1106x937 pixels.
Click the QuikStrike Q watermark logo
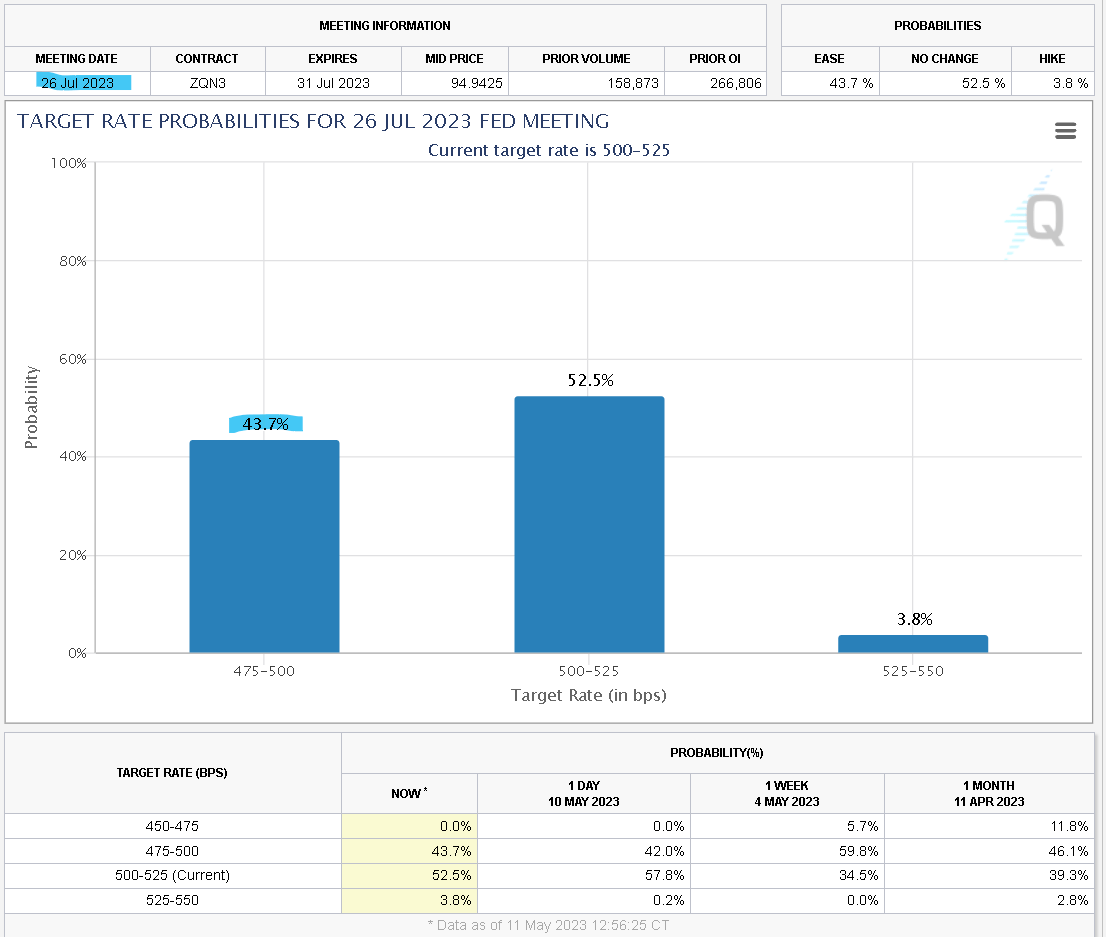point(1036,217)
